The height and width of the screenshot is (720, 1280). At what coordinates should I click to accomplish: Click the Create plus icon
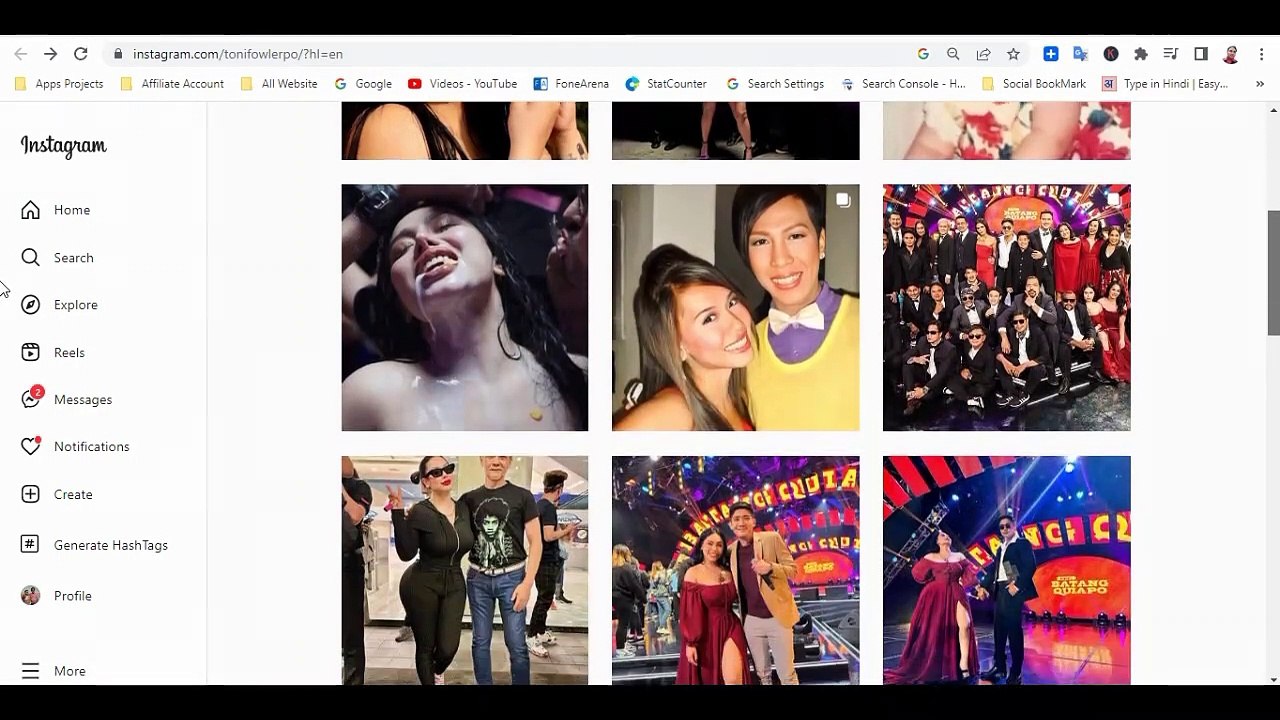click(x=31, y=494)
